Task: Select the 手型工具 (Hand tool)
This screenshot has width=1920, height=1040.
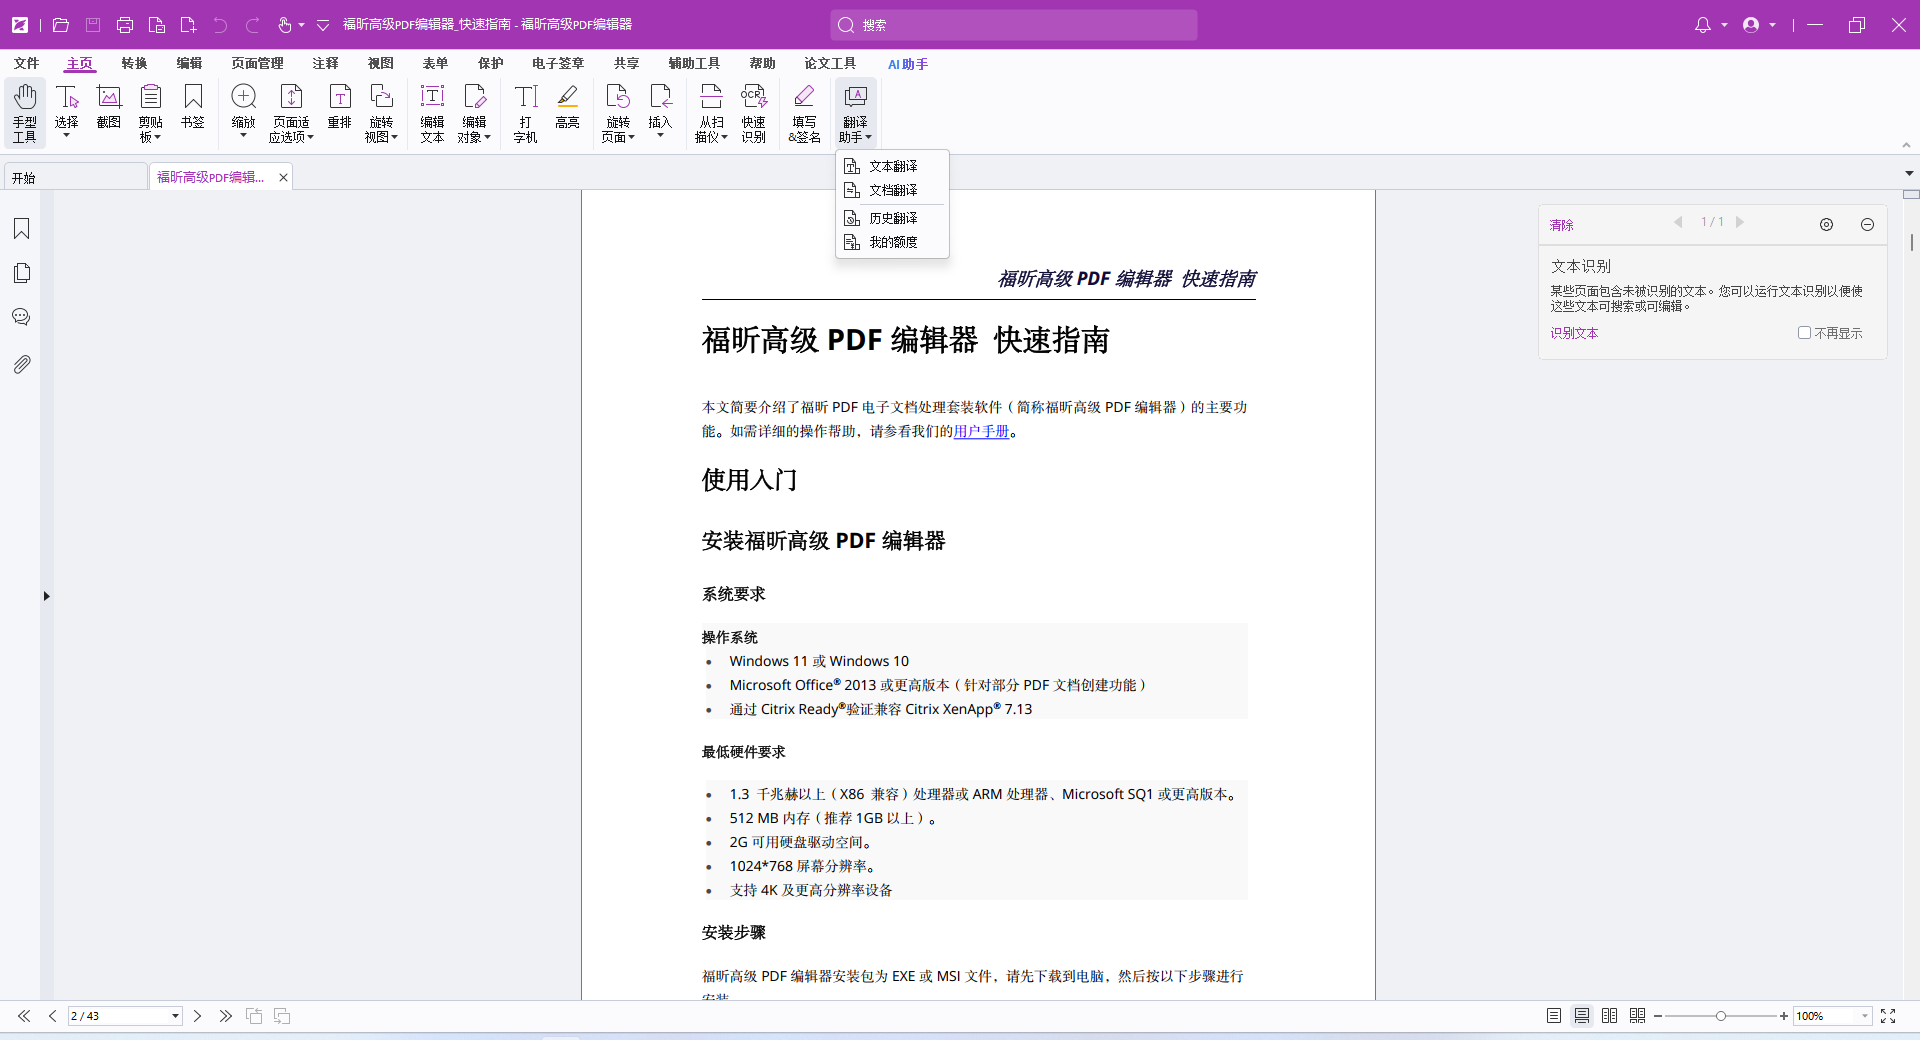Action: 24,110
